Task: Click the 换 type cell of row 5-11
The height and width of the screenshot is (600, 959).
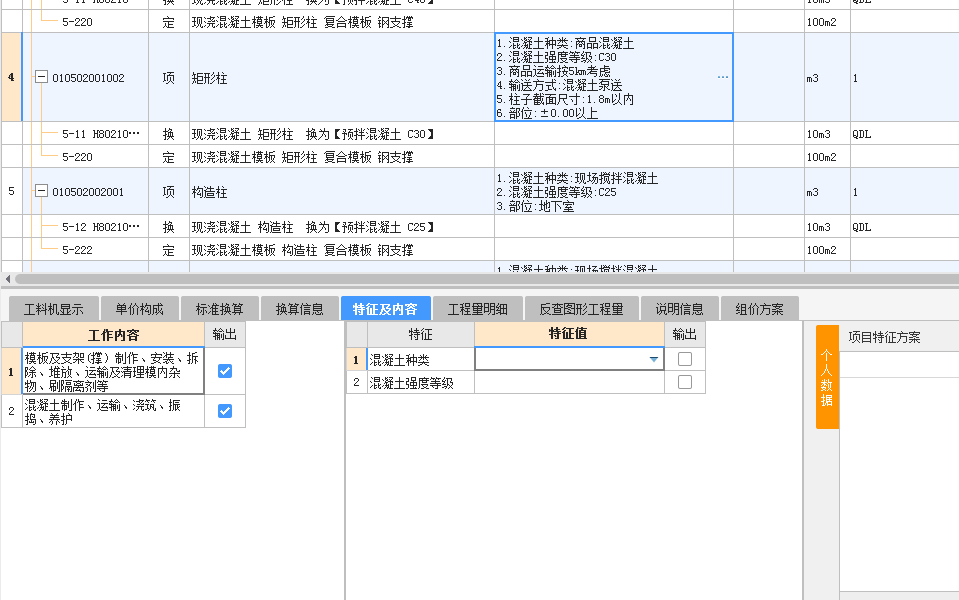Action: [x=169, y=133]
